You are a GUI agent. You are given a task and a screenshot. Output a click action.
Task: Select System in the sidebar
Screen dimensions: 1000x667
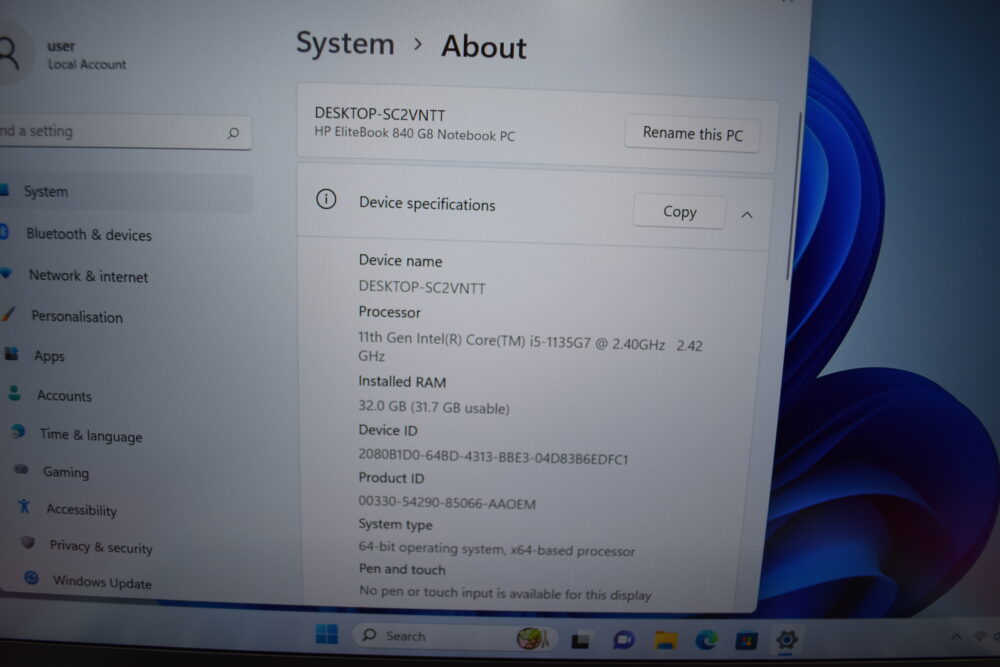(126, 192)
